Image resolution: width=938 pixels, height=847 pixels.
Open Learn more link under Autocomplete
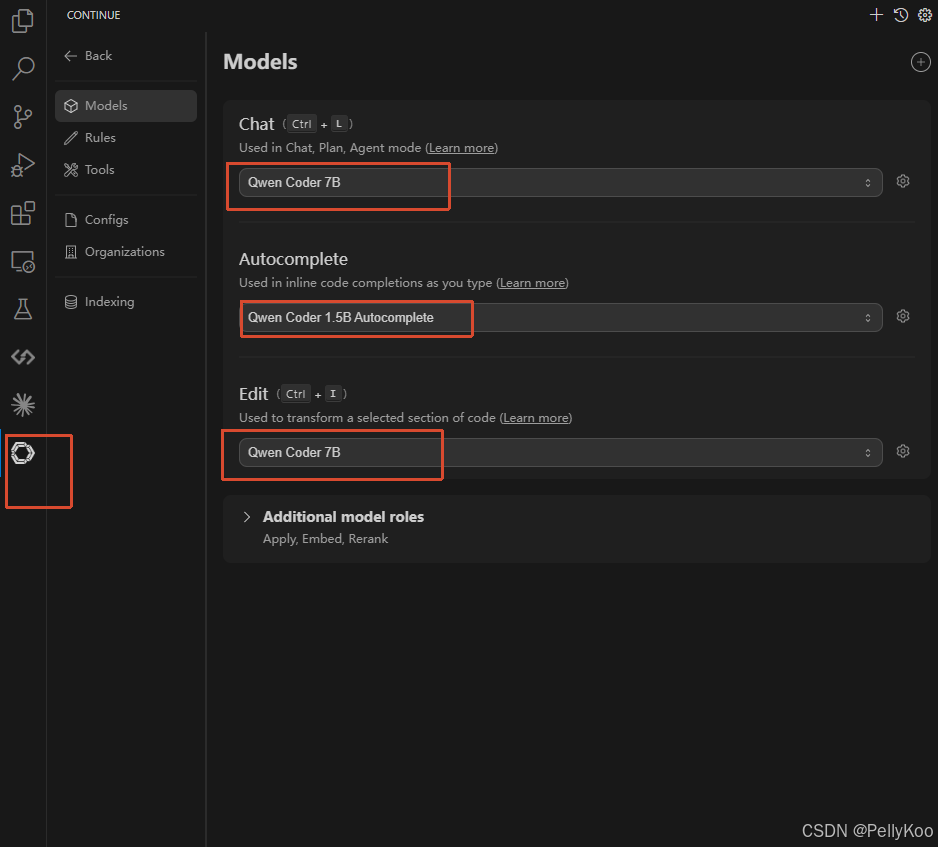pos(532,283)
